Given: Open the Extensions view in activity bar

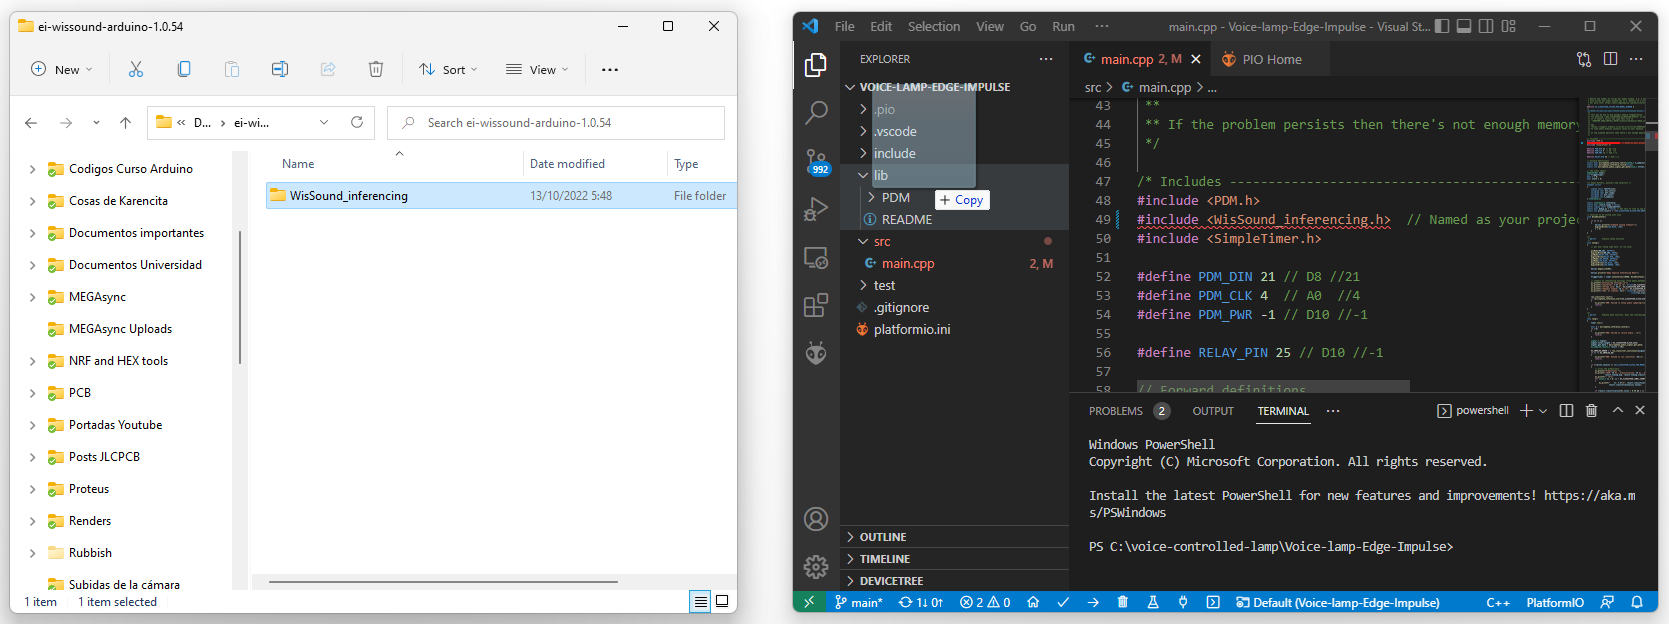Looking at the screenshot, I should 816,305.
